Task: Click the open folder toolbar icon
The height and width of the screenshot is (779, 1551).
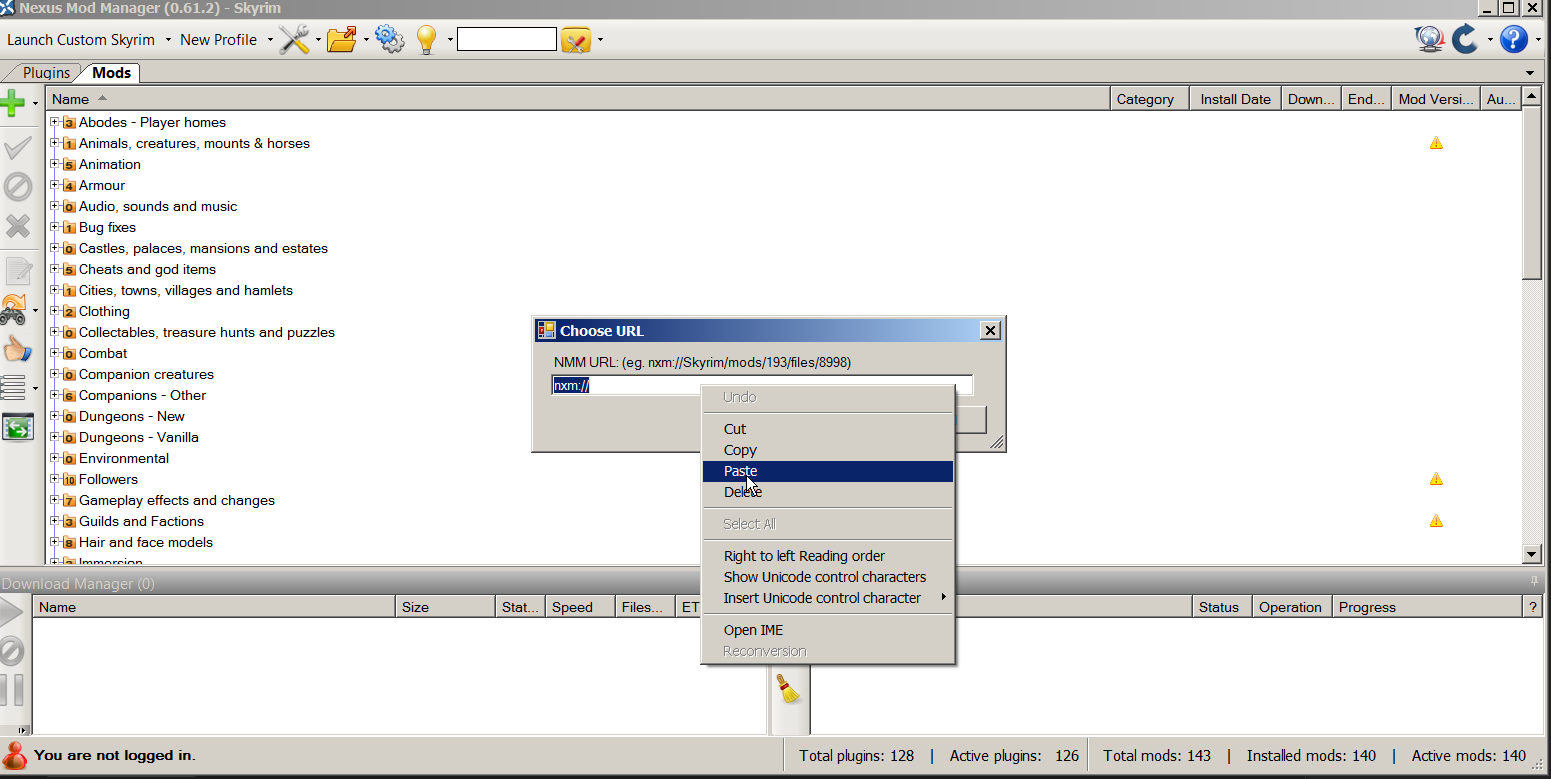Action: (x=342, y=40)
